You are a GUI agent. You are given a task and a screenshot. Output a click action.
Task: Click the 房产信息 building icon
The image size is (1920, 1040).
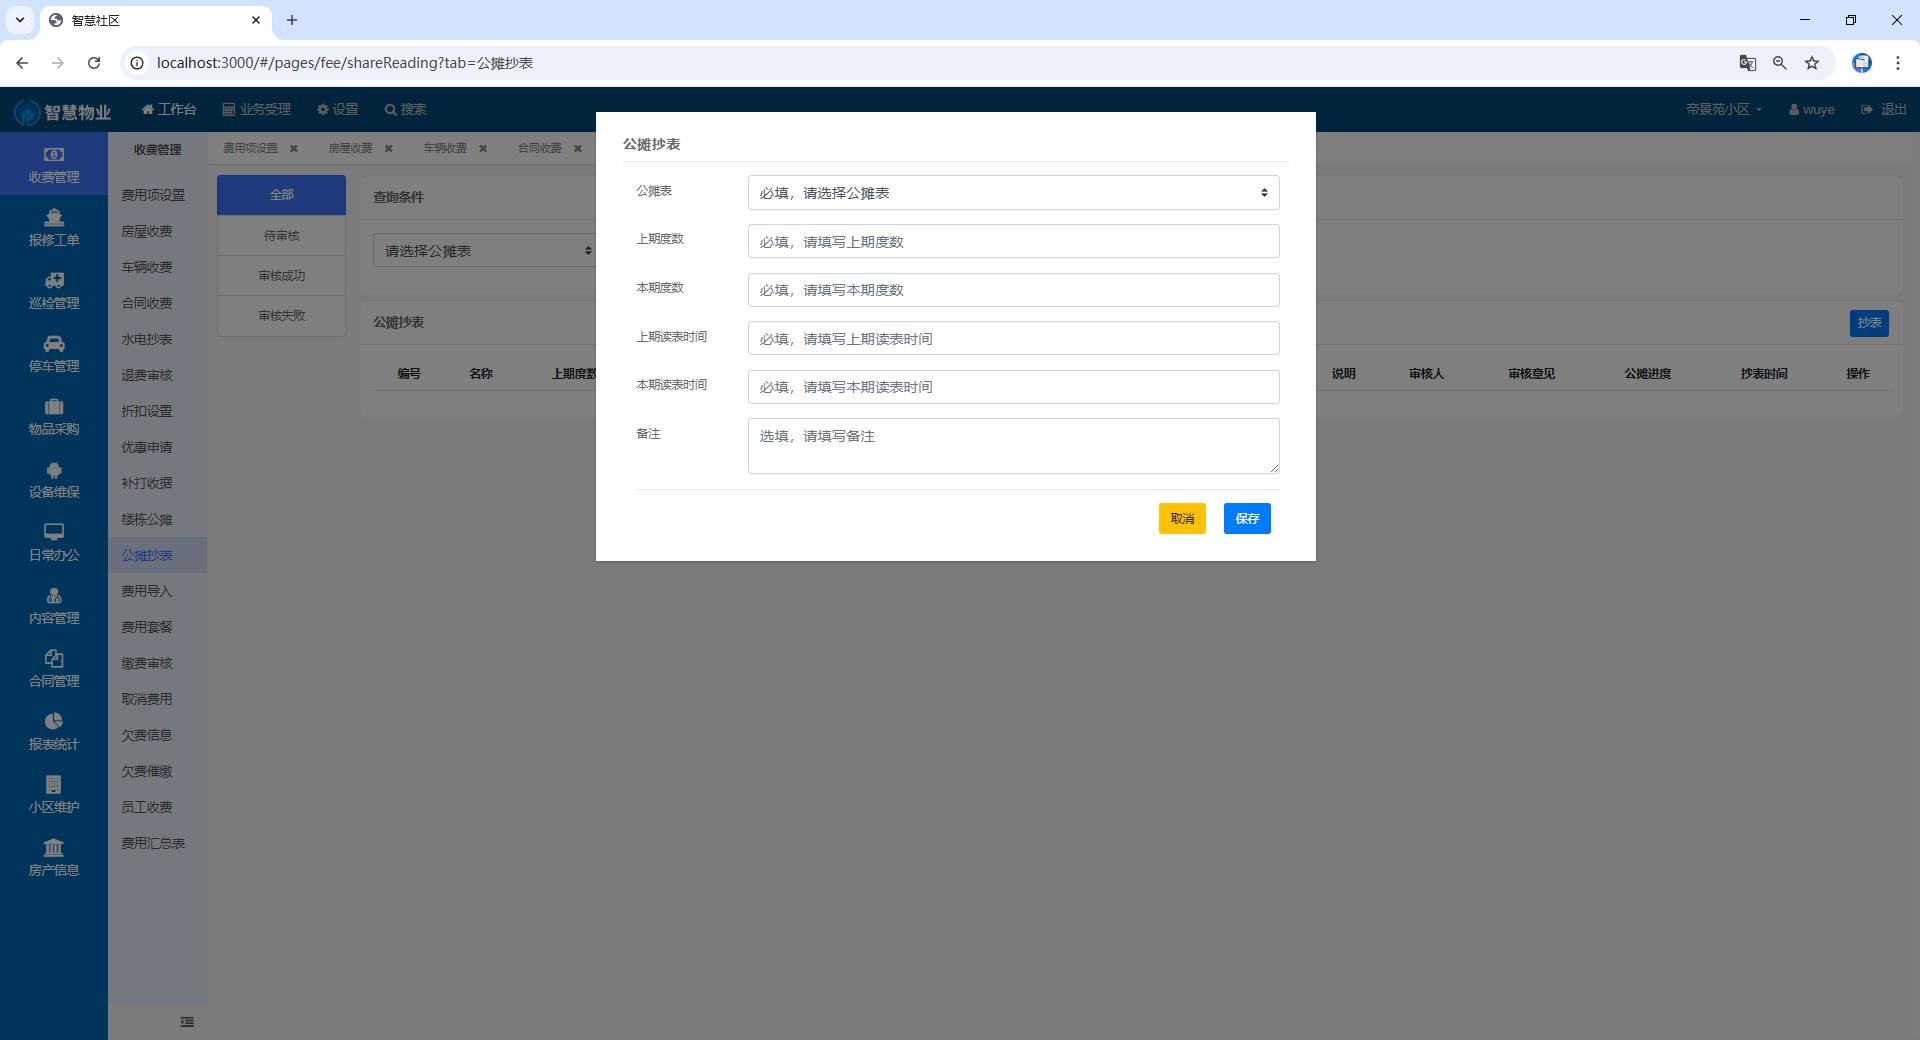point(54,848)
